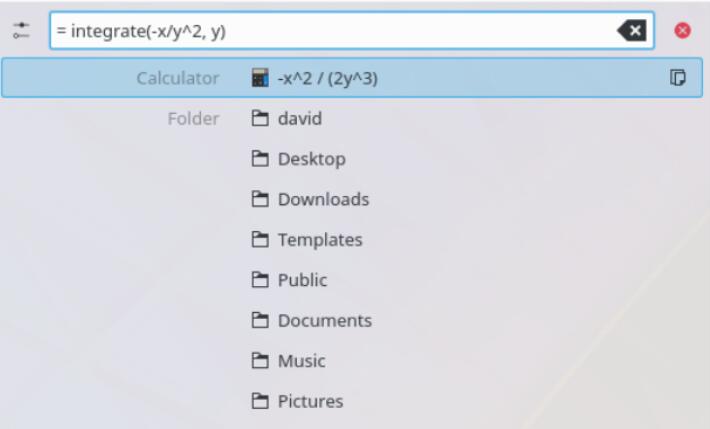
Task: Click the folder icon next to Music
Action: point(260,361)
